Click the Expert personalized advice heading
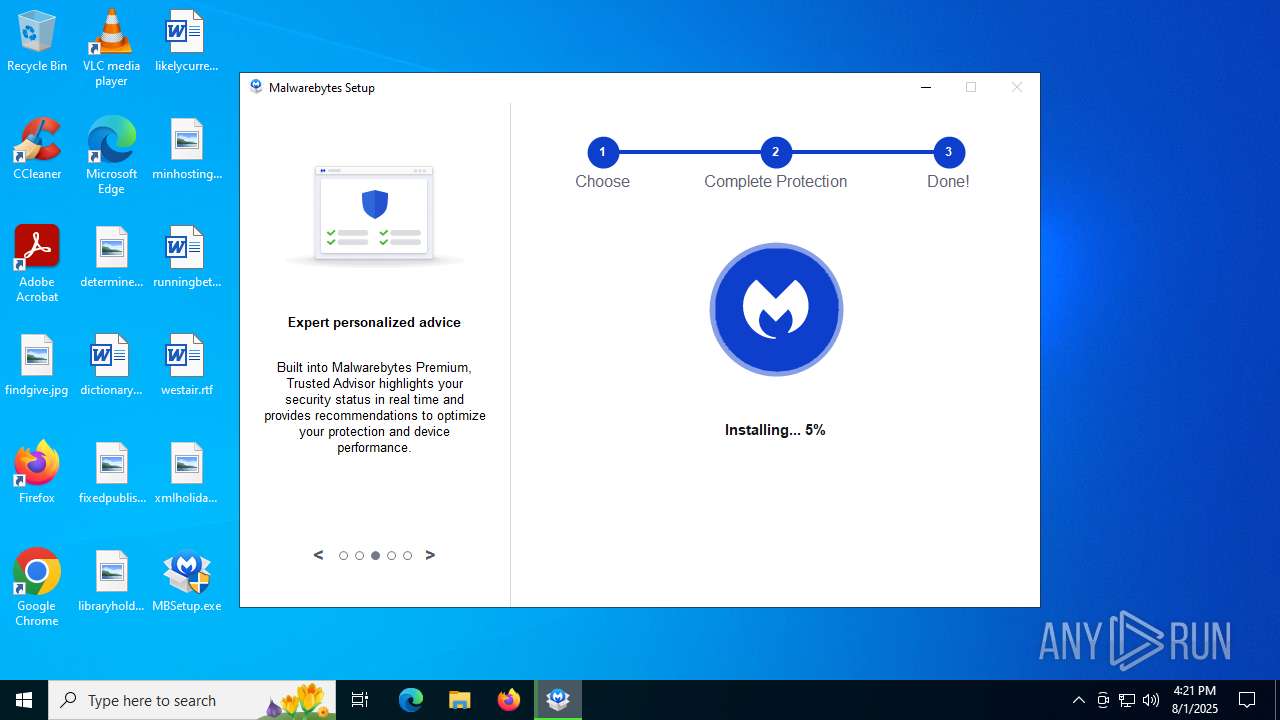1280x720 pixels. 374,322
